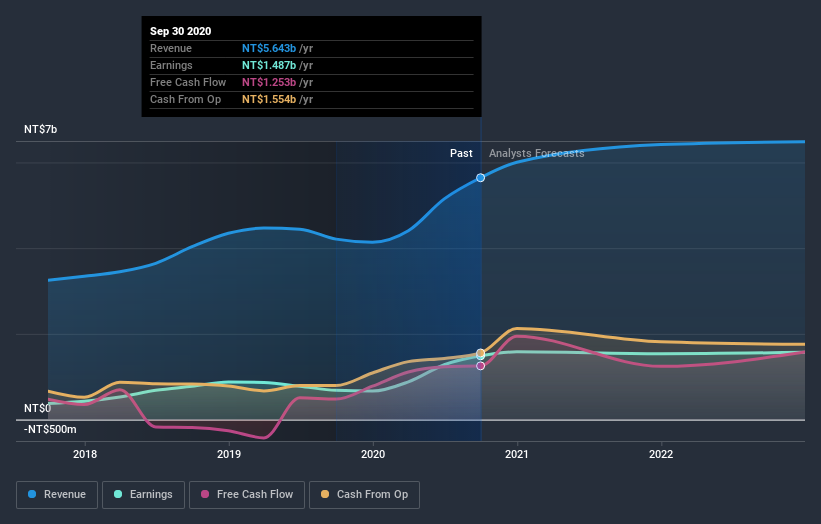This screenshot has height=524, width=821.
Task: Click the 'Past' label on chart
Action: point(461,153)
